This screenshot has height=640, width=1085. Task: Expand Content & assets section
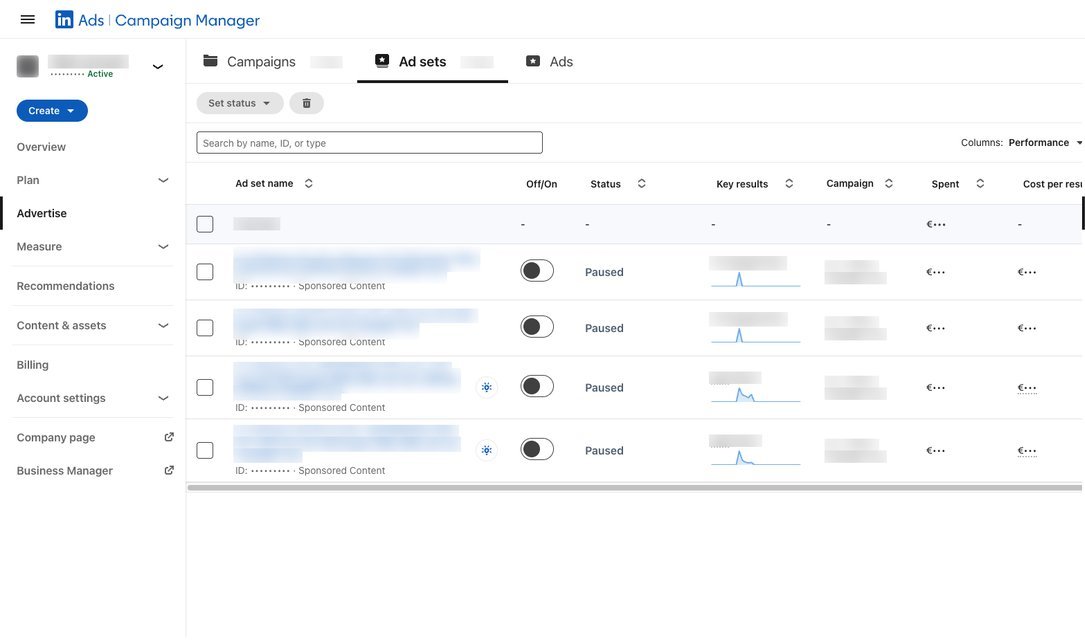click(x=163, y=325)
